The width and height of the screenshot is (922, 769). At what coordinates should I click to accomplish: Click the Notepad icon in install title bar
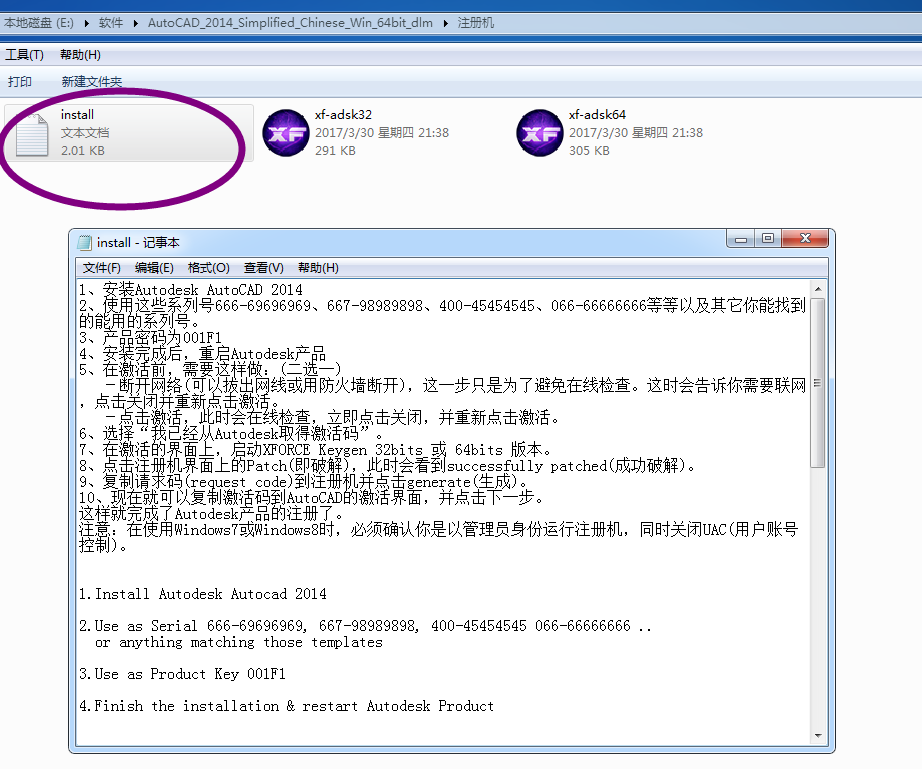(x=85, y=243)
